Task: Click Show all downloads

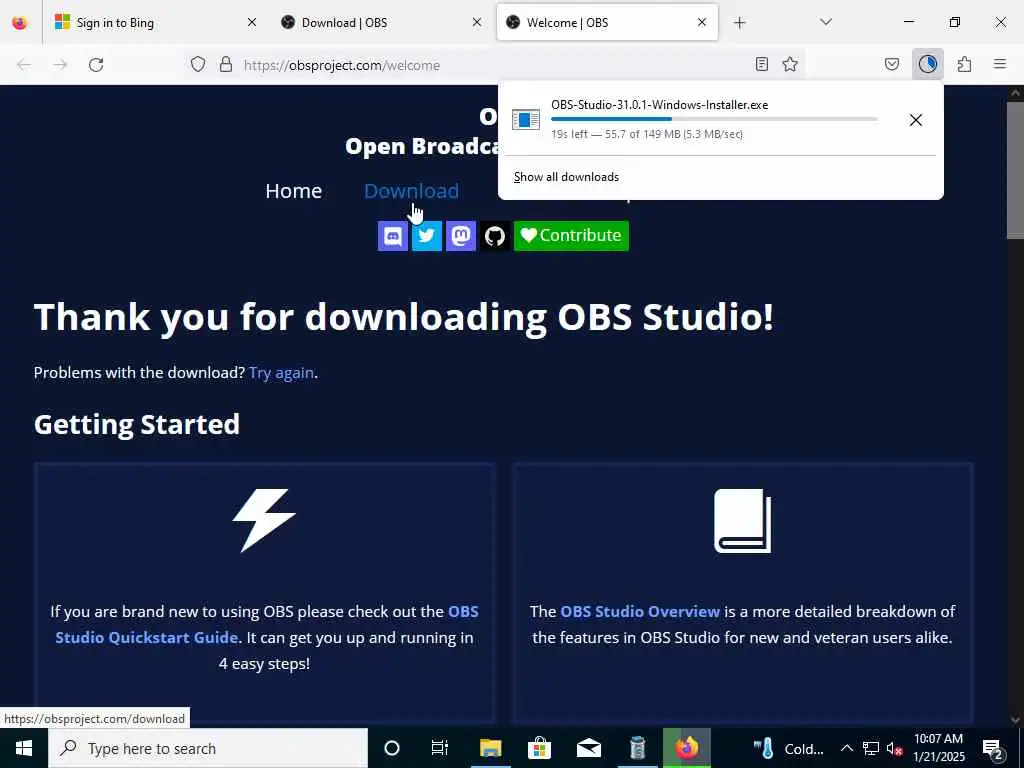Action: pos(566,177)
